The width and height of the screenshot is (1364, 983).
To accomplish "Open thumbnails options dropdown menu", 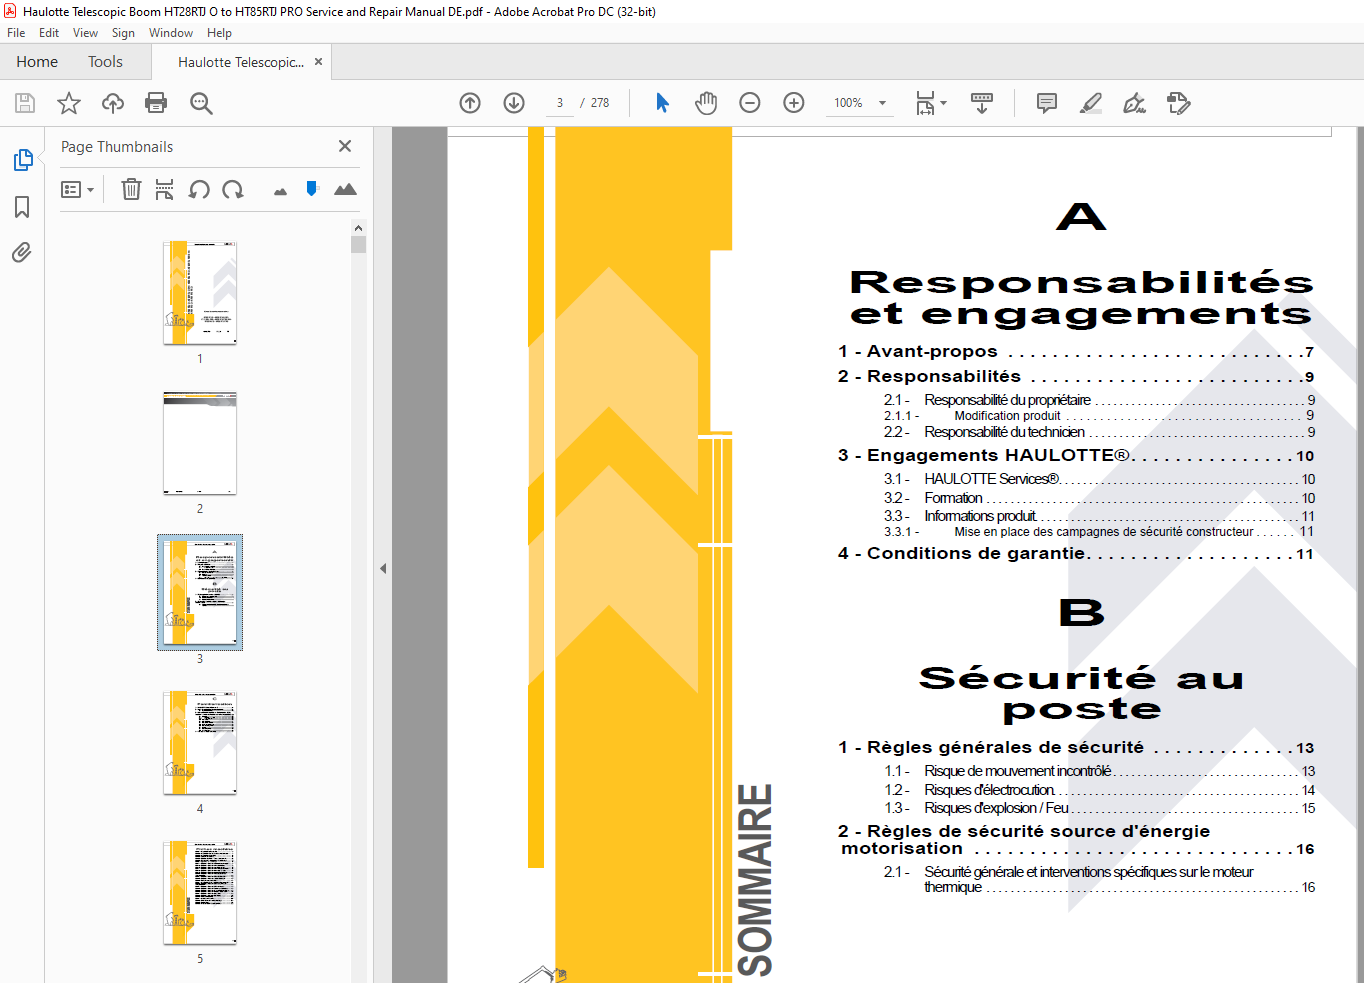I will point(77,189).
